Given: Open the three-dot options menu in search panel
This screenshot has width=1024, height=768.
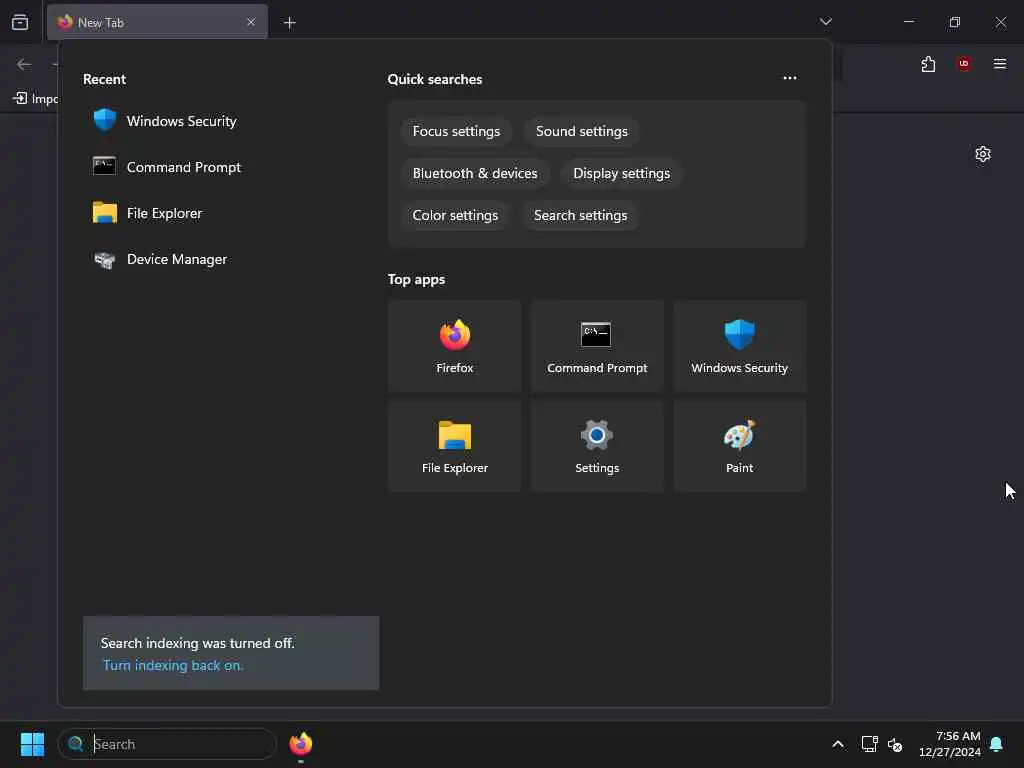Looking at the screenshot, I should 790,78.
